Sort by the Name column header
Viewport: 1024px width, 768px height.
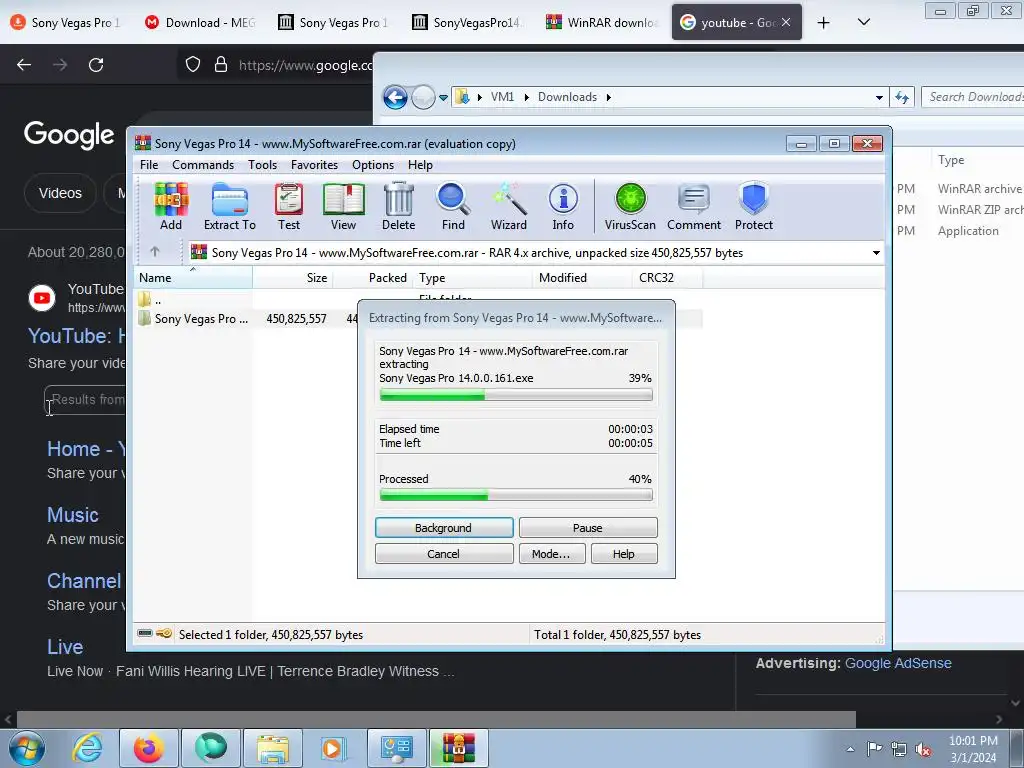coord(193,278)
